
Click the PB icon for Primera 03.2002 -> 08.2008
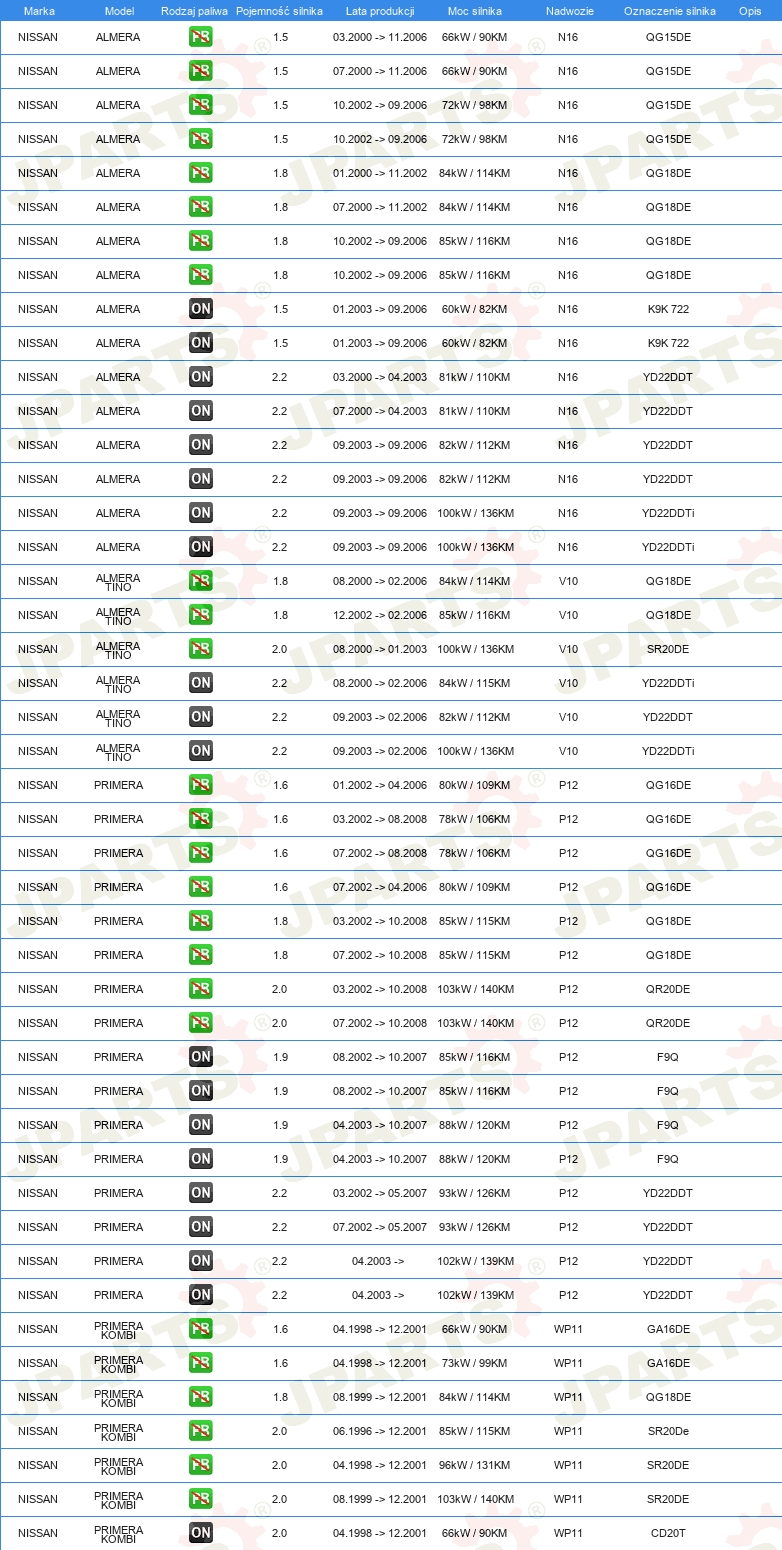click(x=201, y=819)
